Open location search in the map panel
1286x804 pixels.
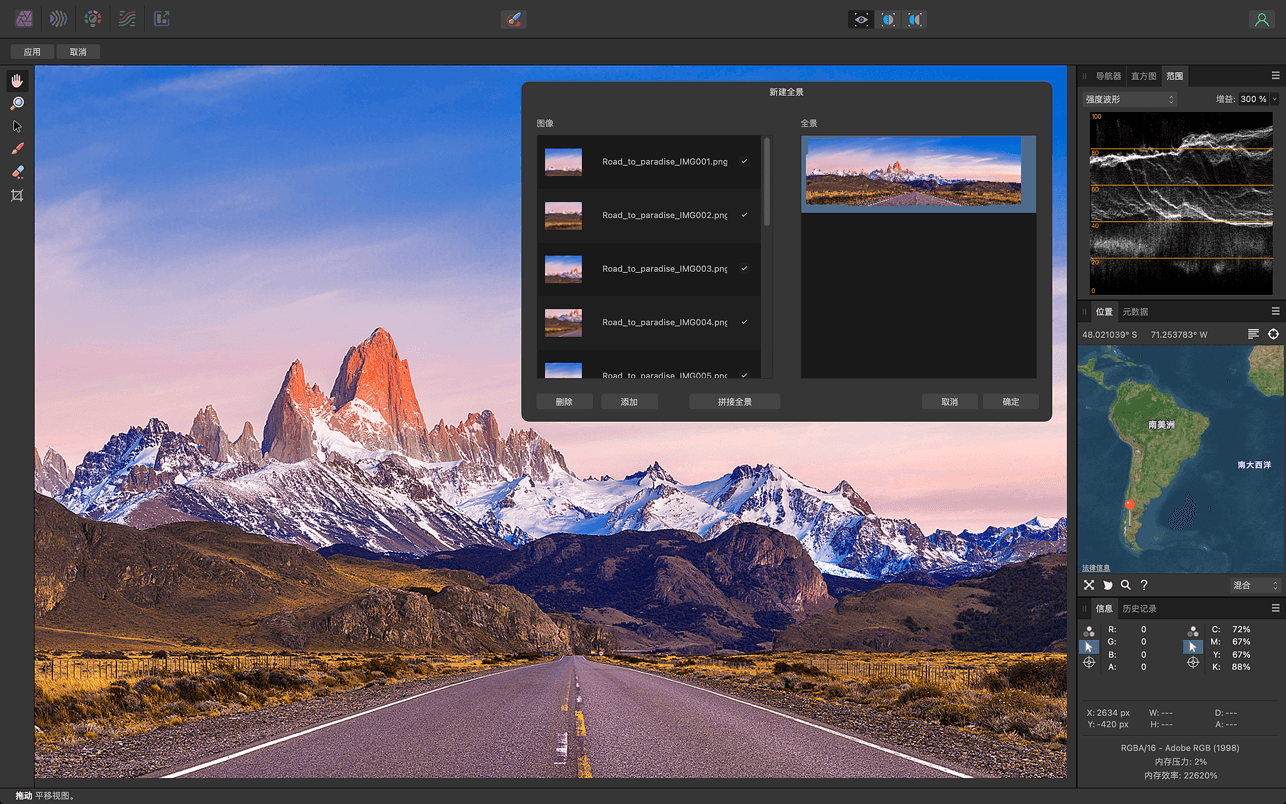1125,584
